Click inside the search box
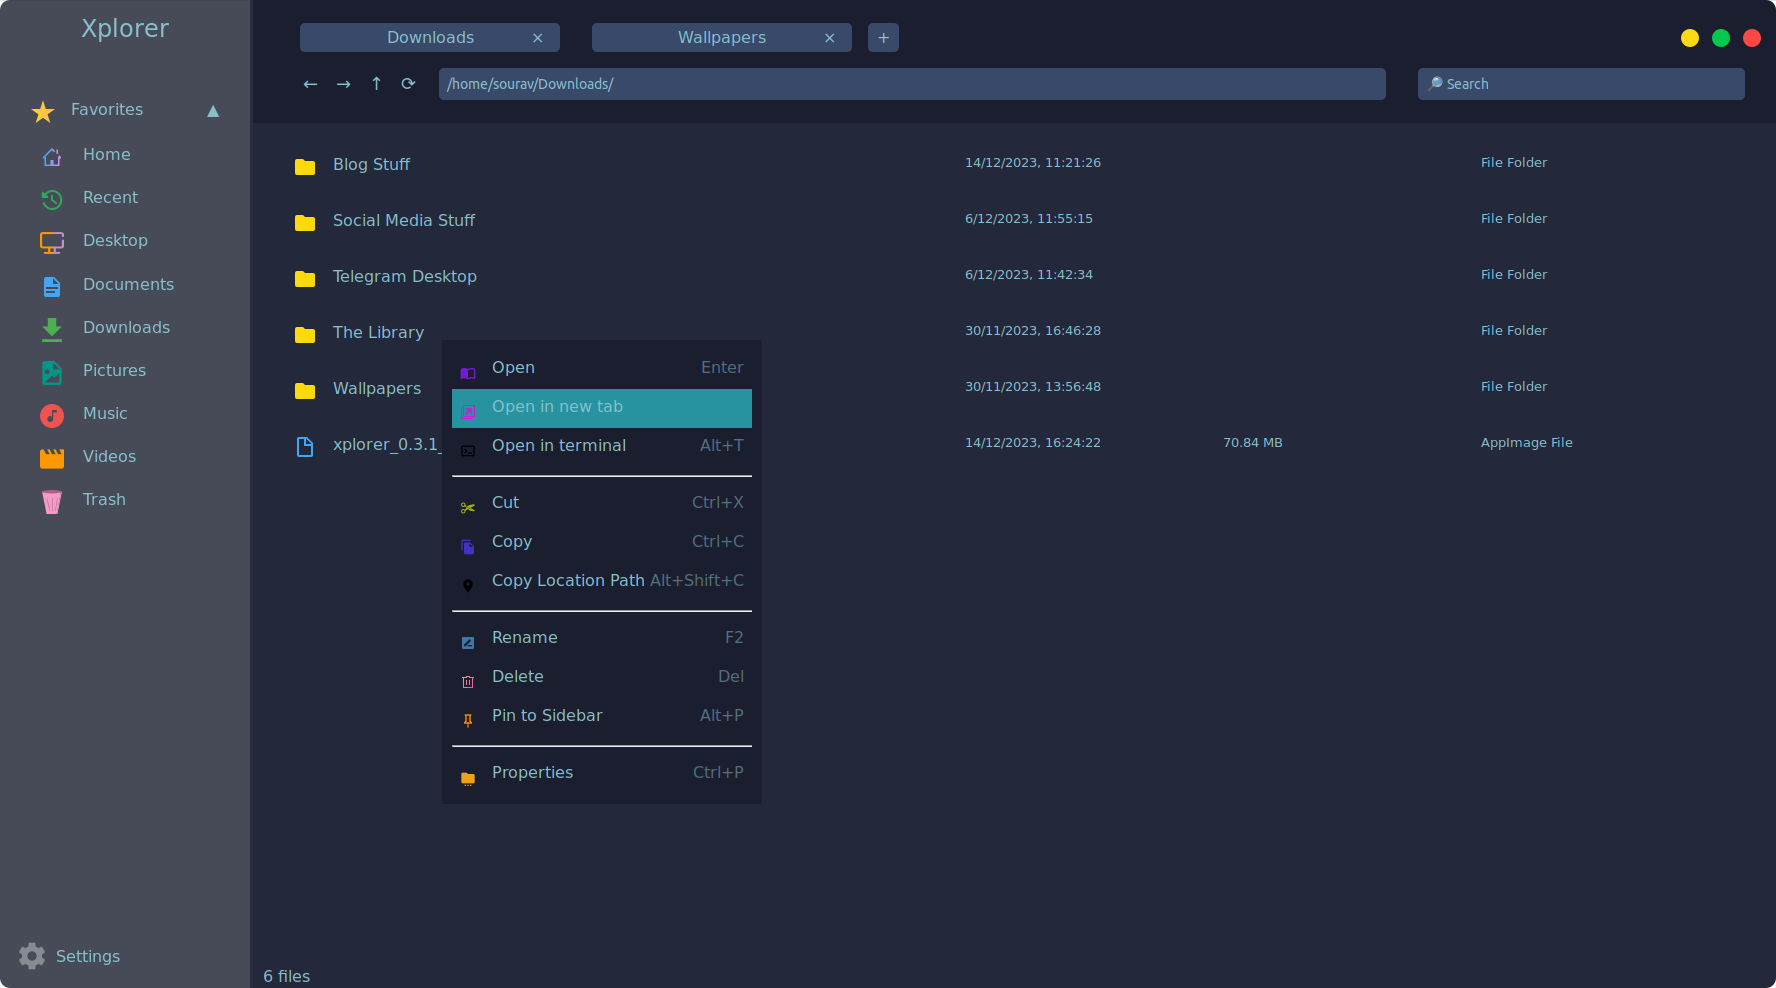 1580,84
